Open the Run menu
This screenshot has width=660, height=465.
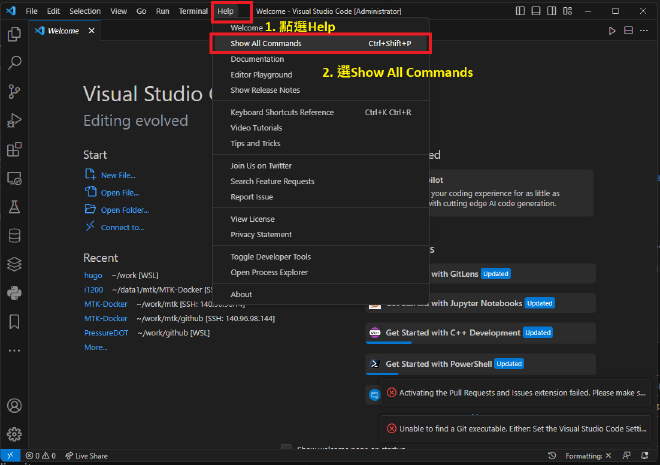point(162,11)
